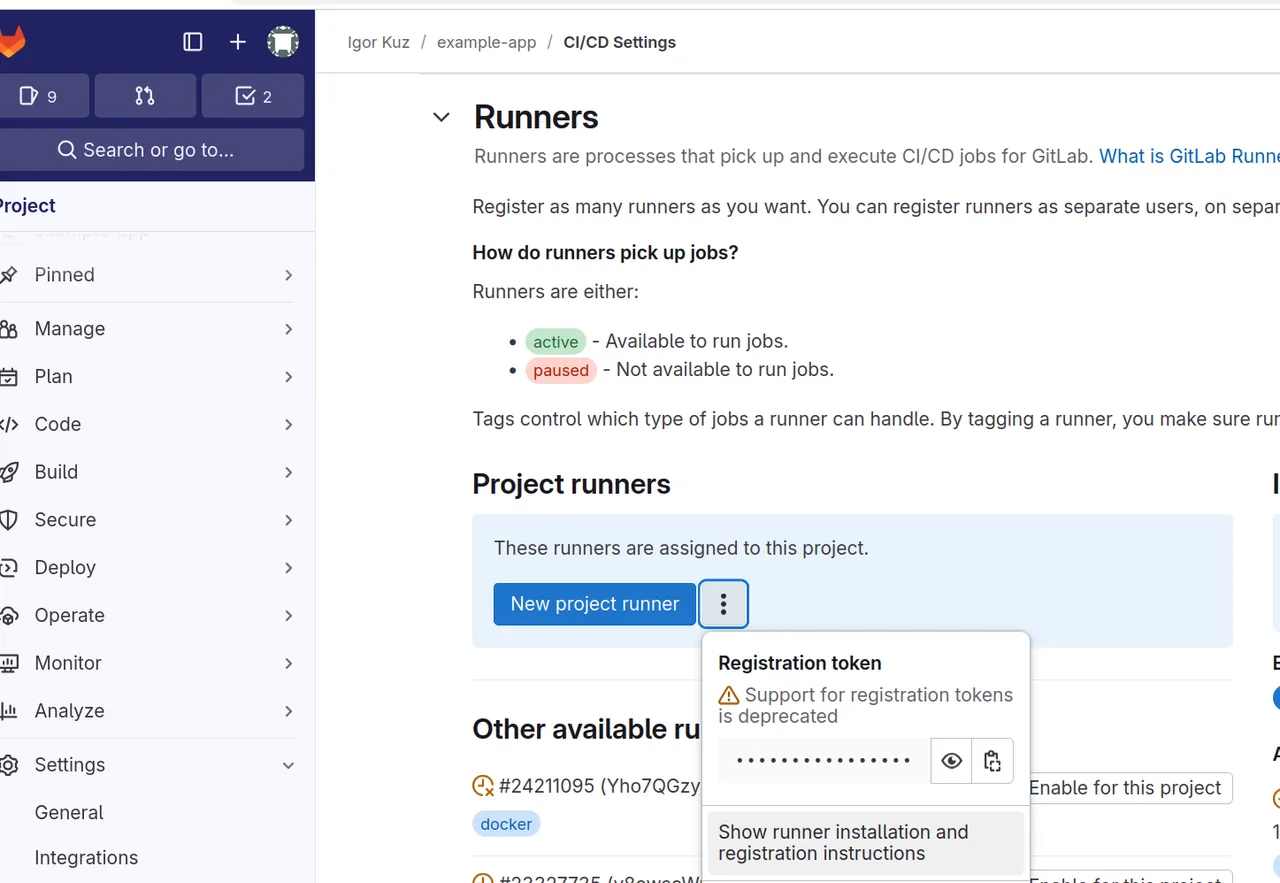Screen dimensions: 1280x883
Task: Collapse the Settings sidebar section
Action: (x=148, y=765)
